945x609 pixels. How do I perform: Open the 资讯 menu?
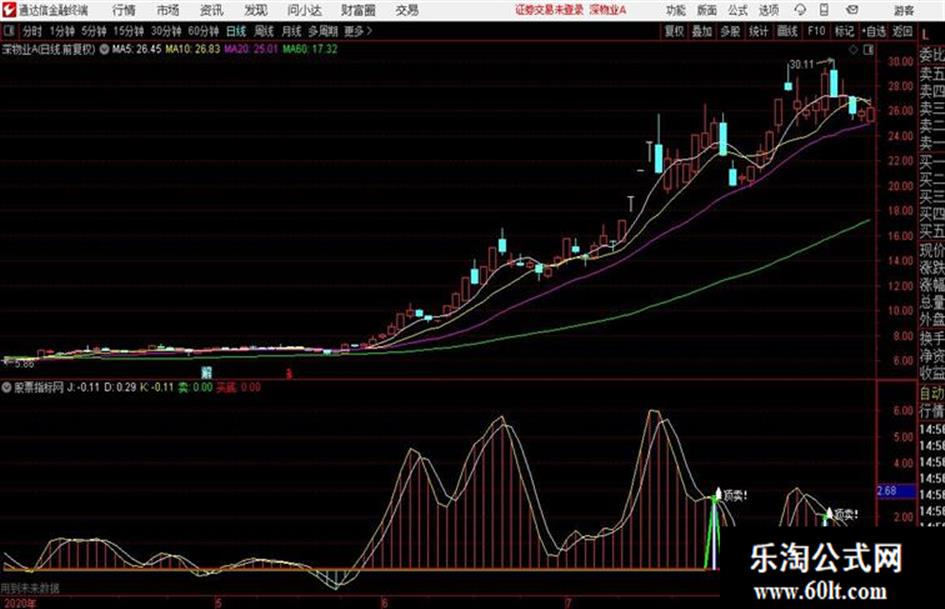pos(212,10)
